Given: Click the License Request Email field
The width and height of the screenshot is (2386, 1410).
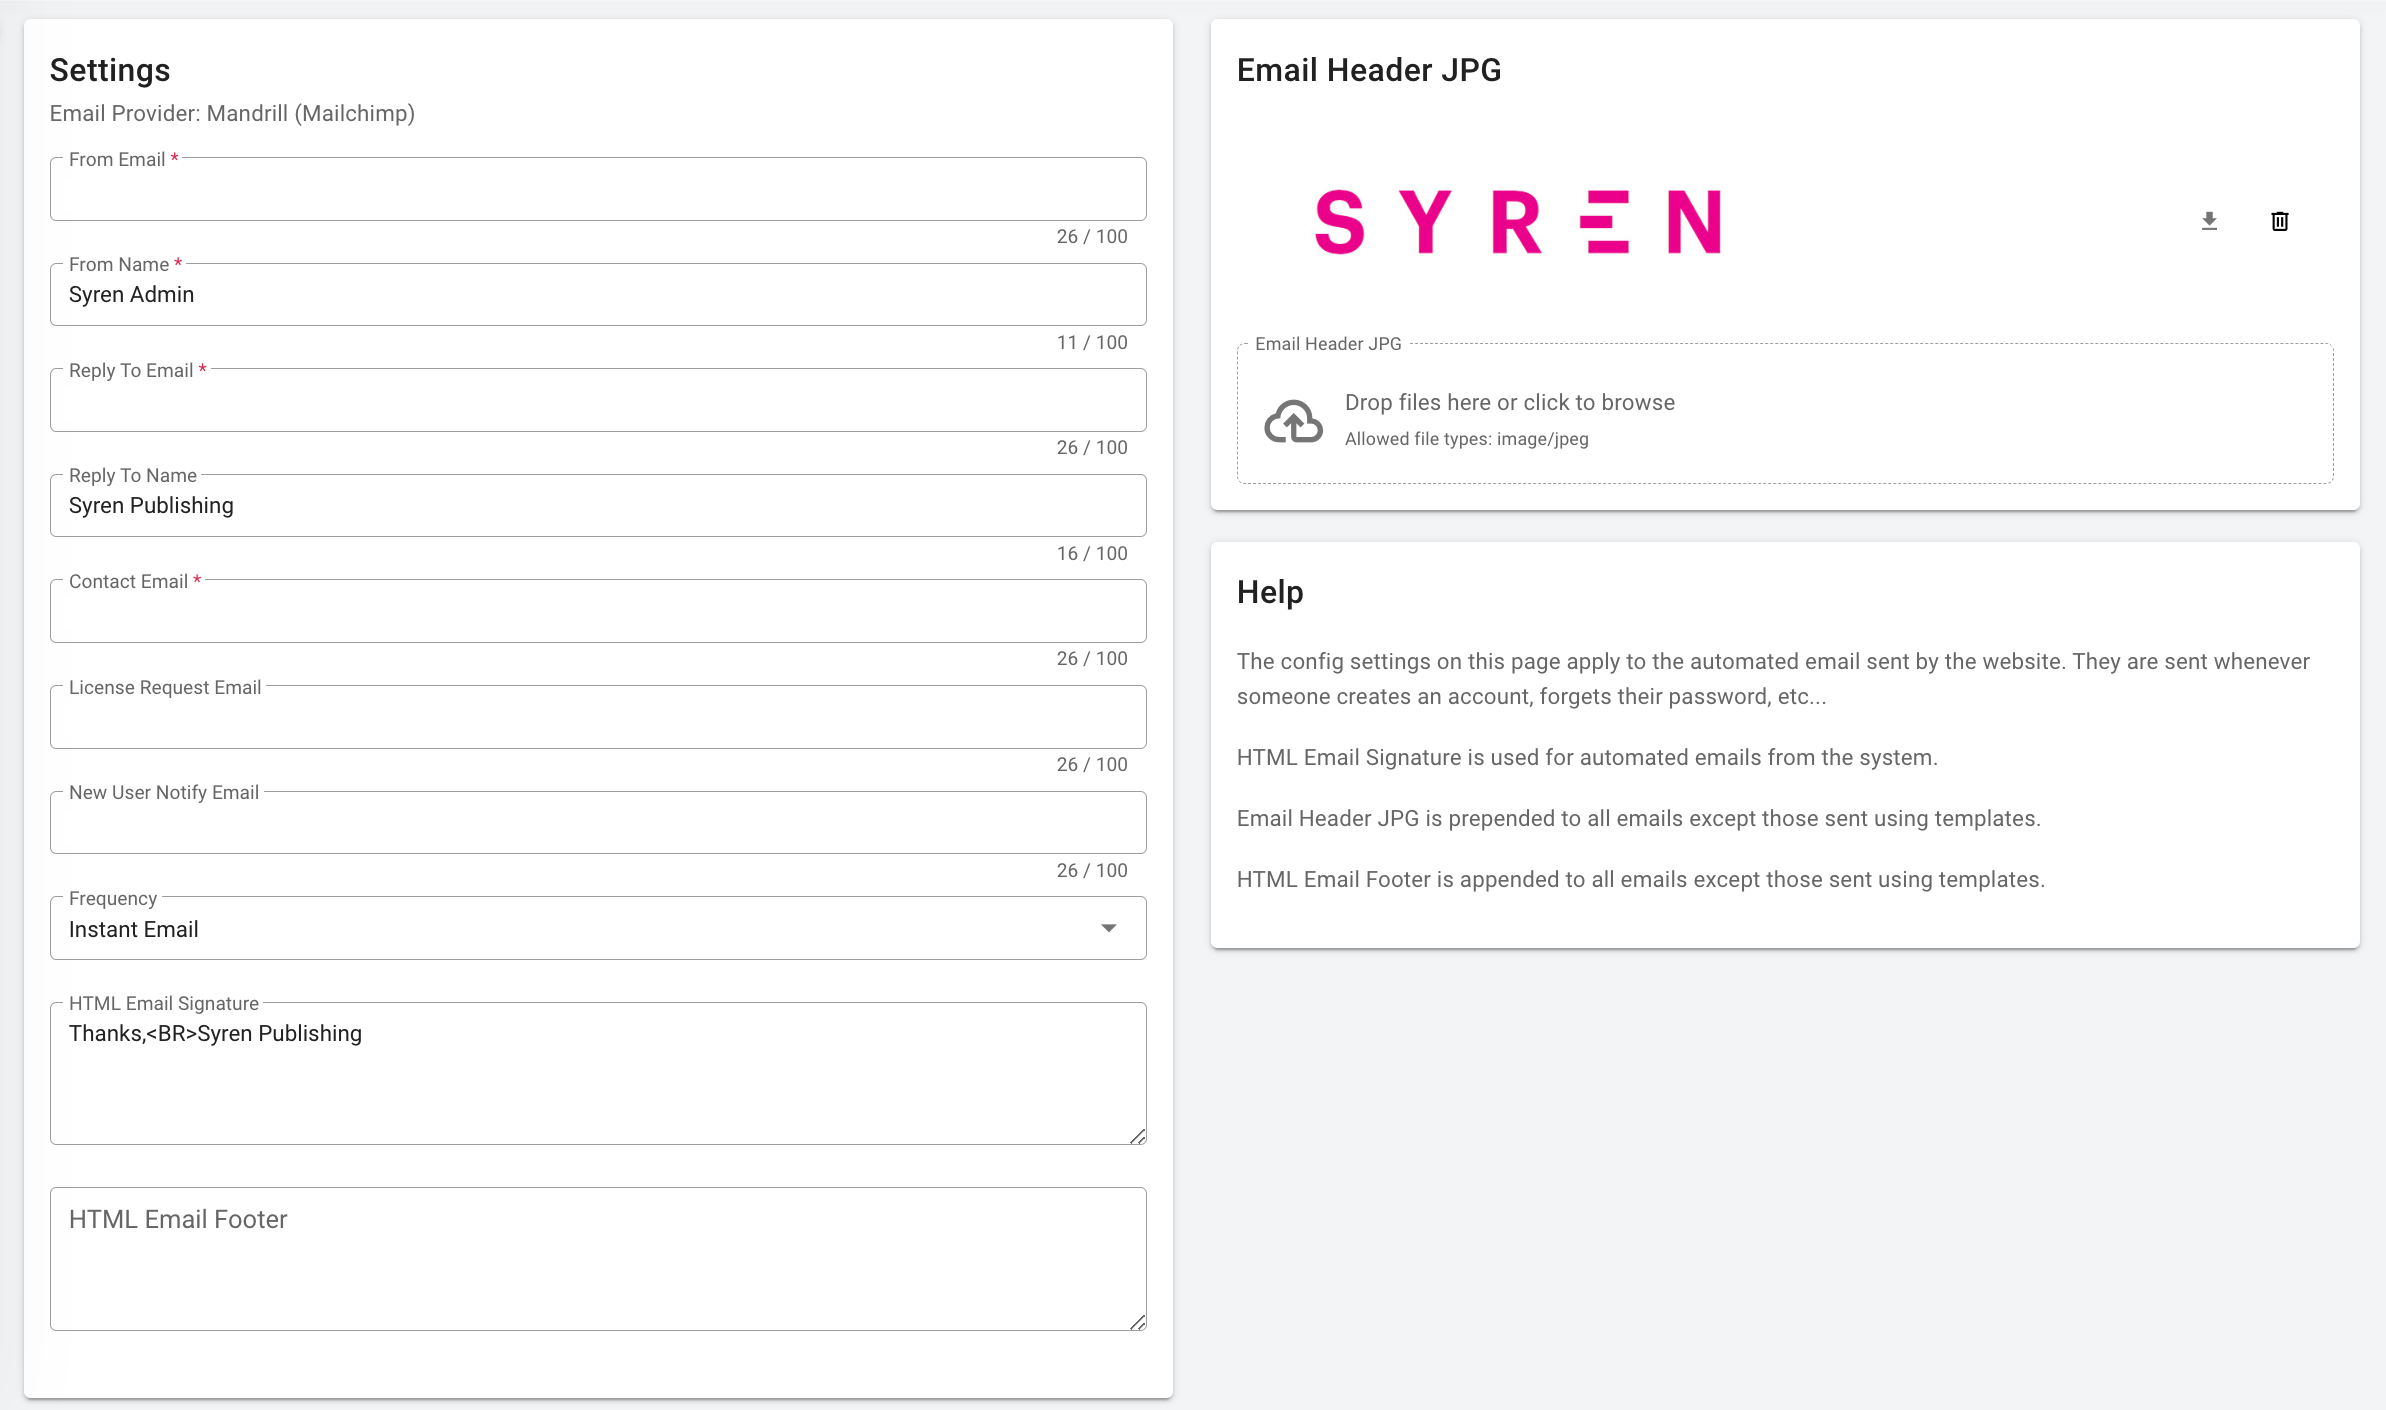Looking at the screenshot, I should click(597, 718).
